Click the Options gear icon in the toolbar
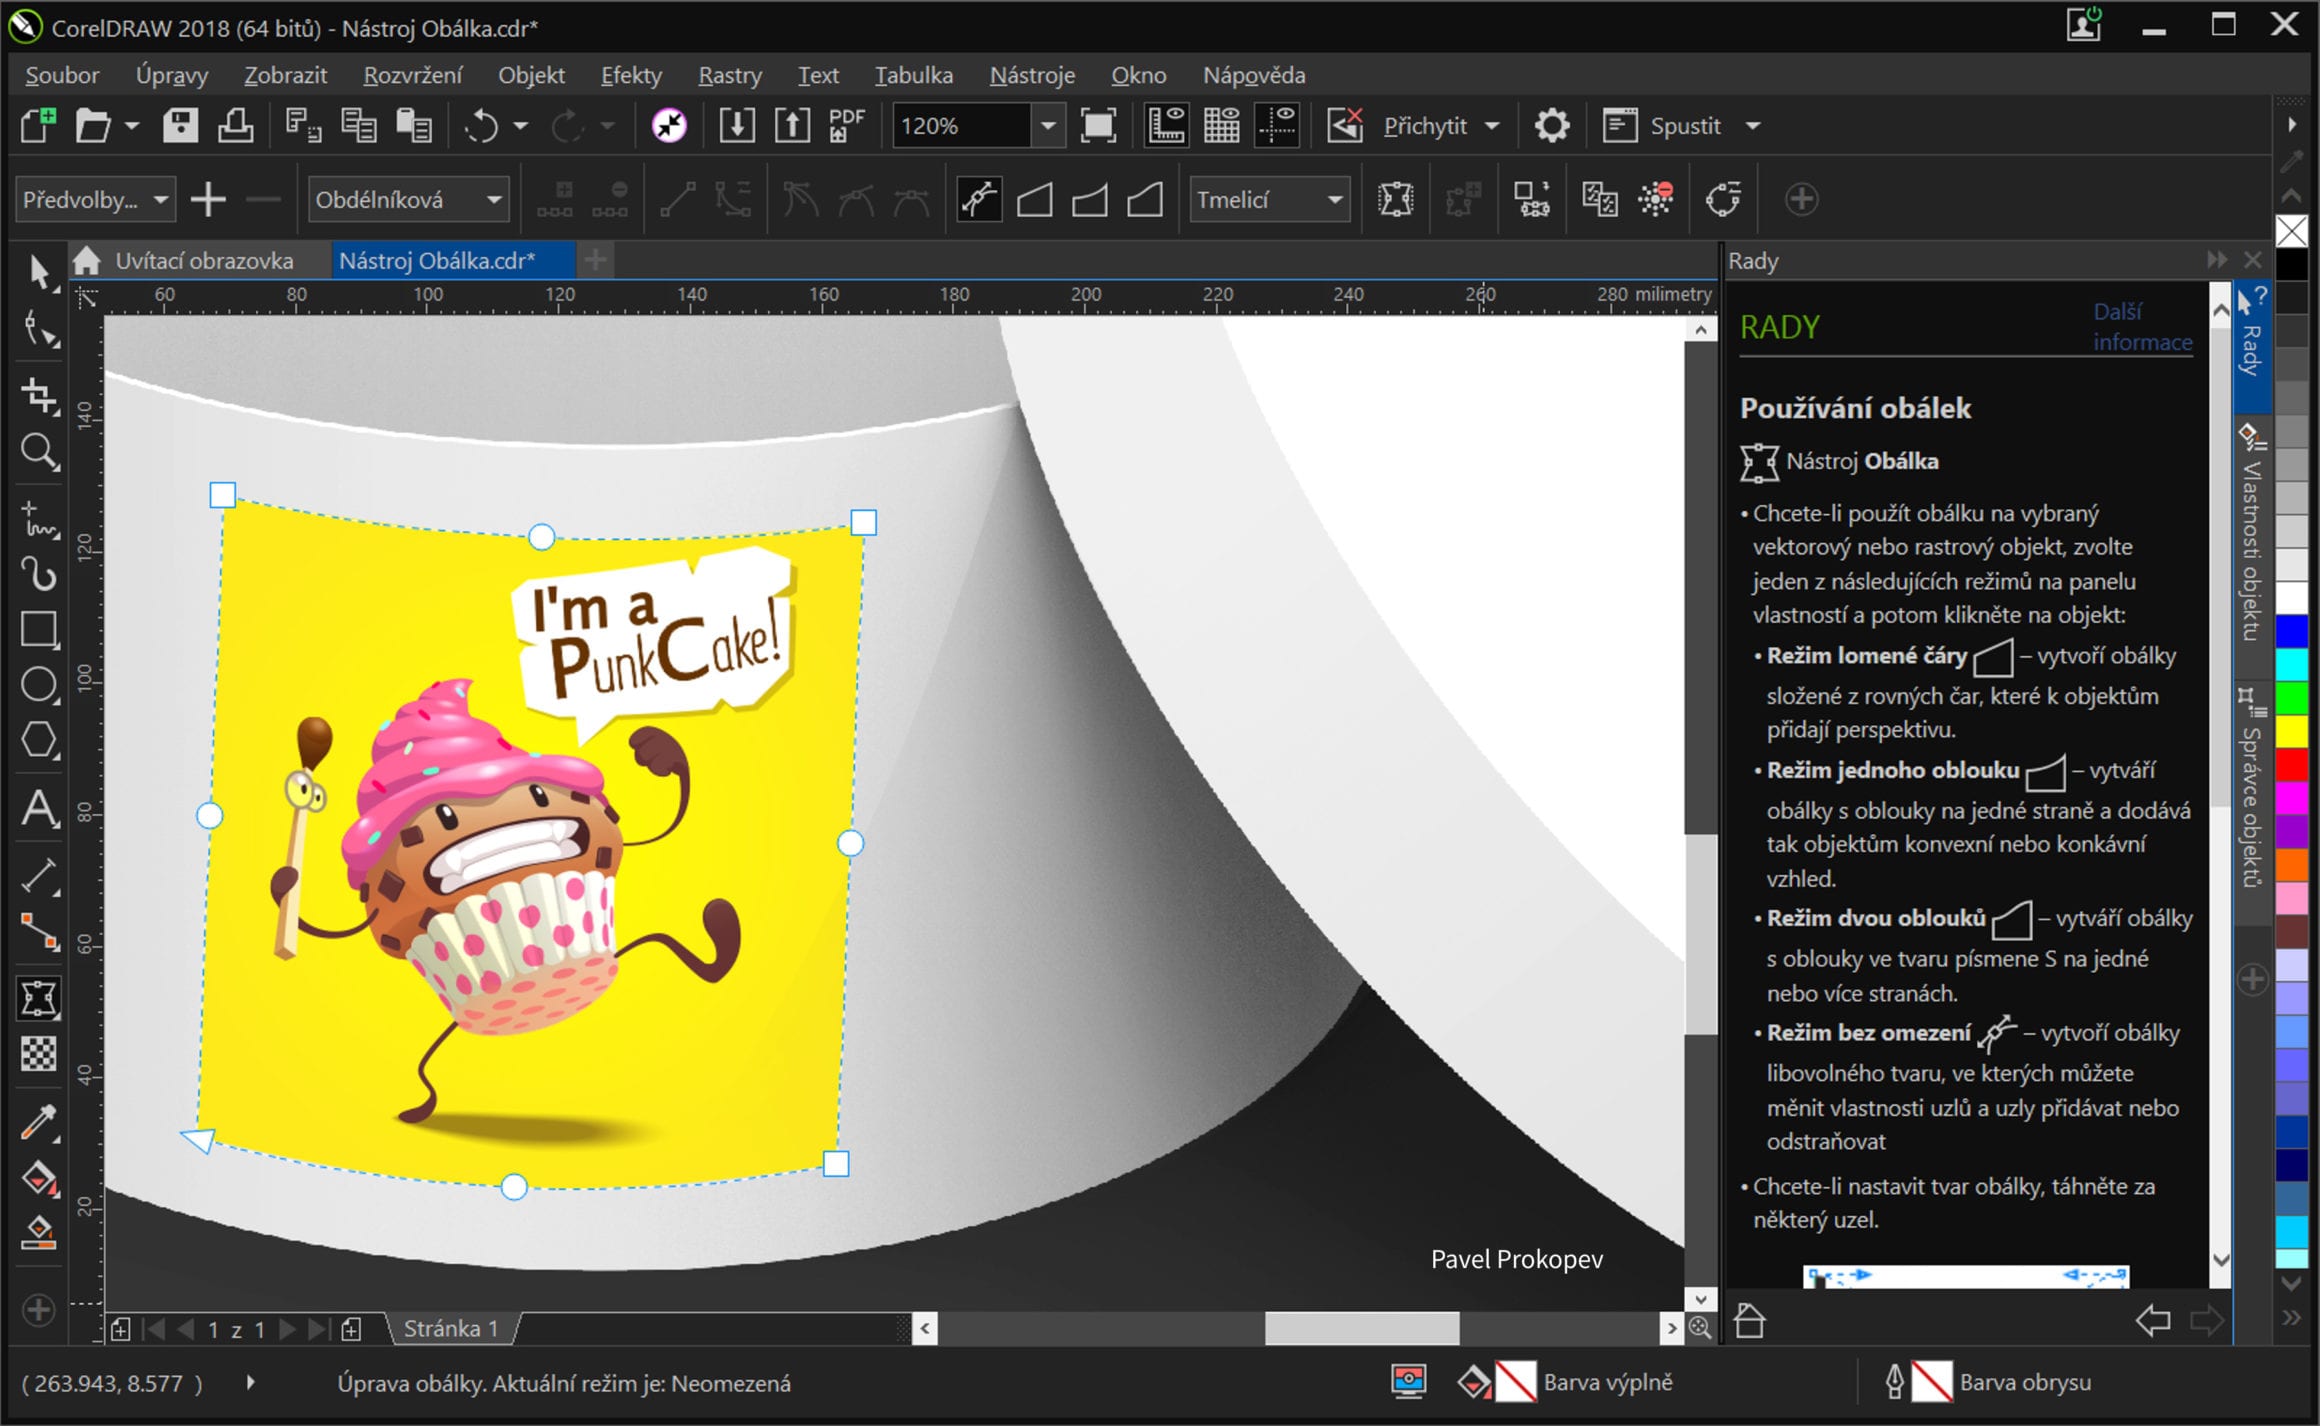The image size is (2320, 1426). 1551,125
